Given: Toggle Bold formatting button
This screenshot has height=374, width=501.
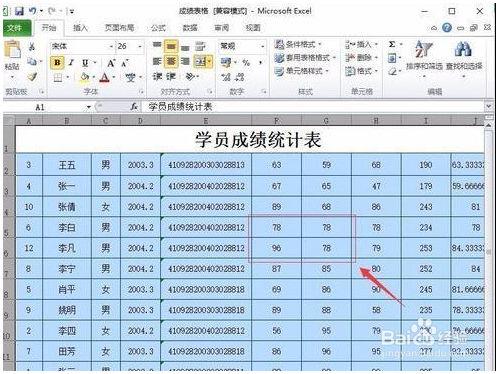Looking at the screenshot, I should 57,63.
